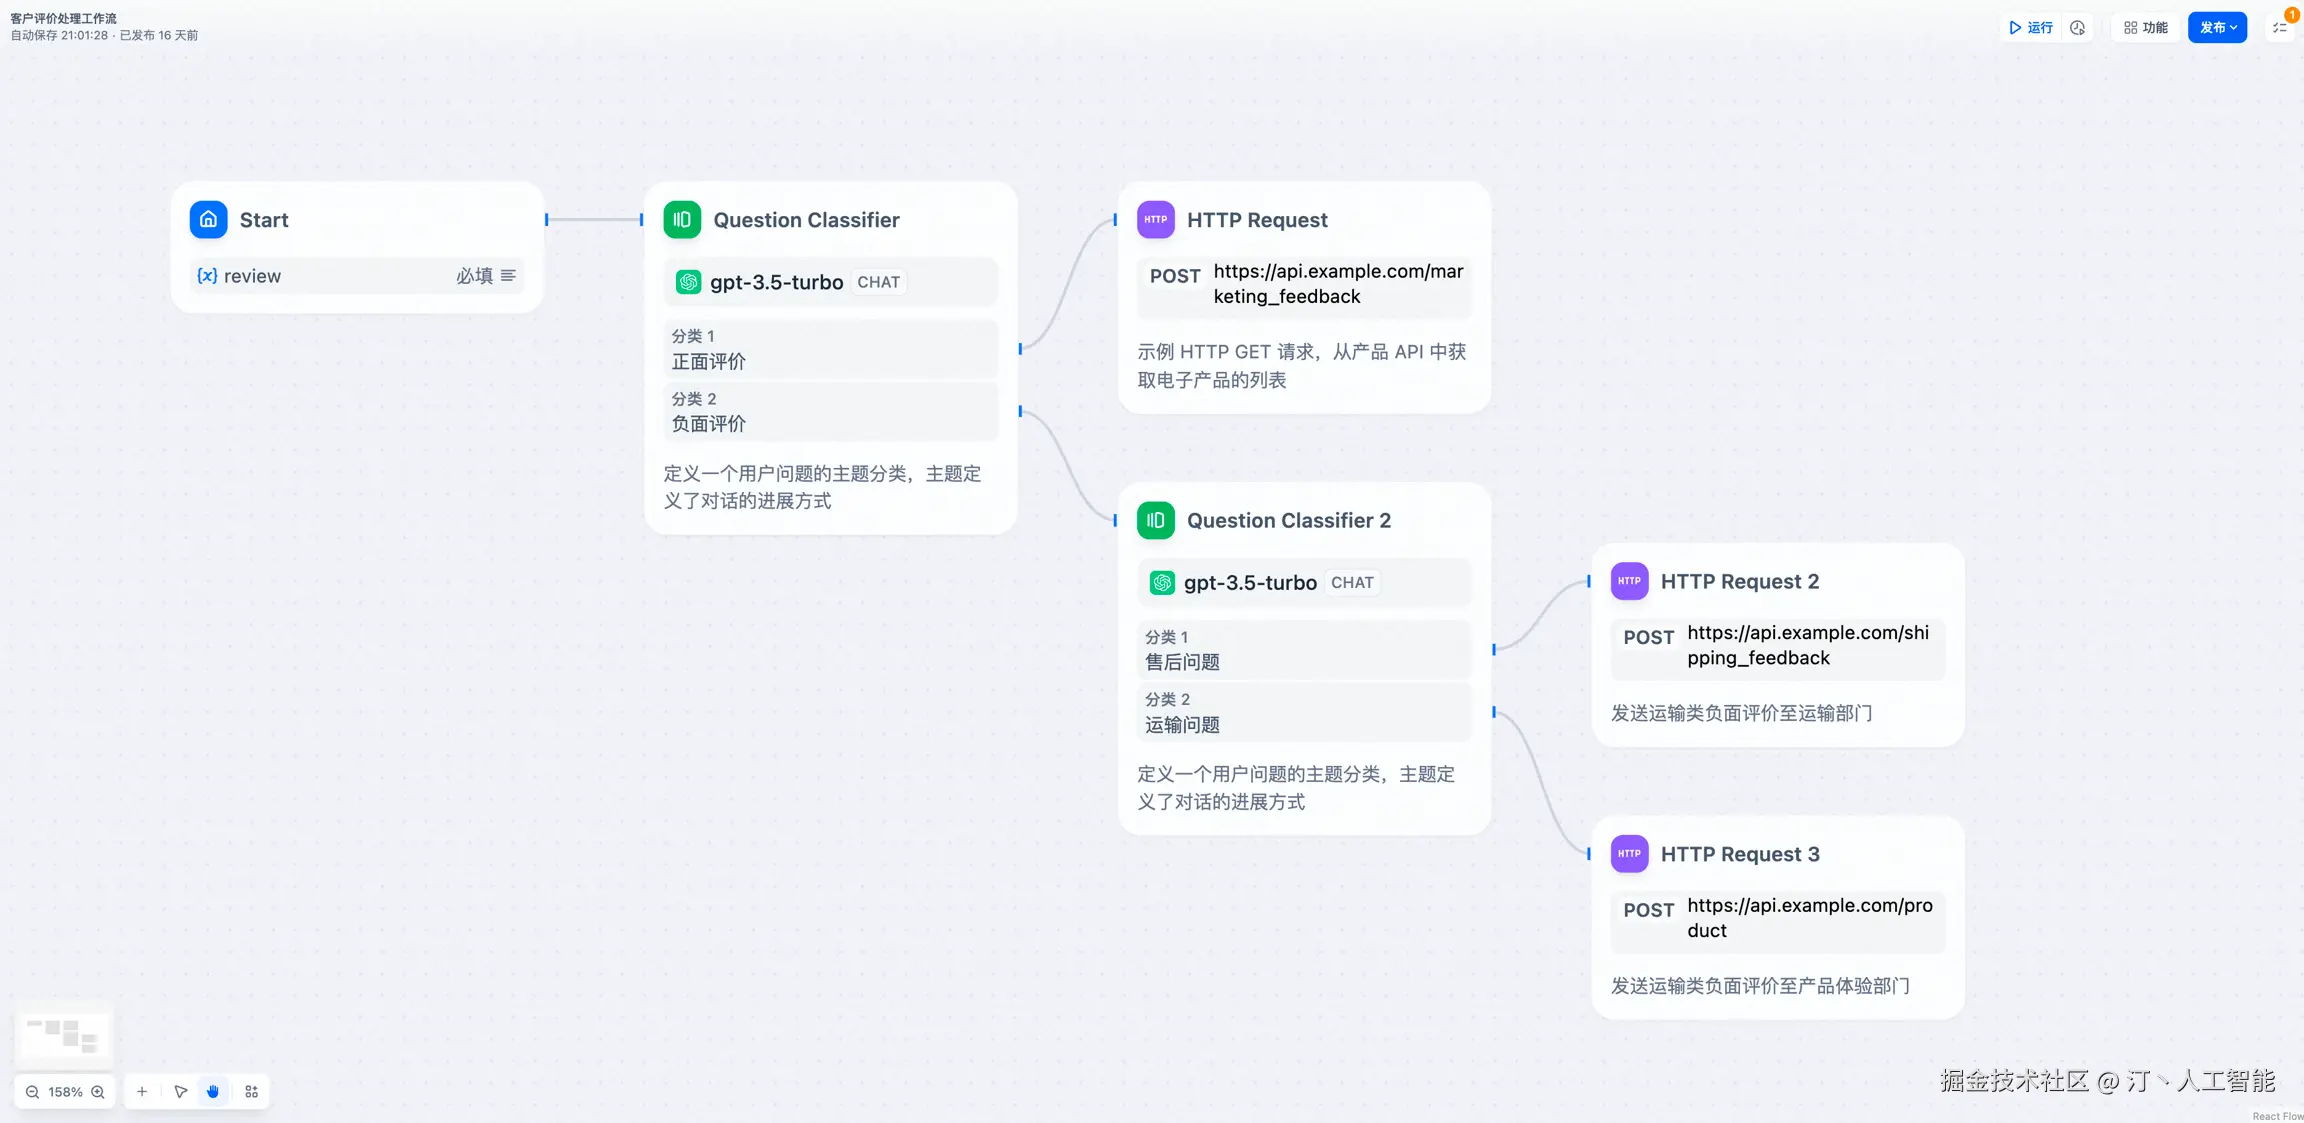Activate the hand pan tool

pyautogui.click(x=213, y=1091)
